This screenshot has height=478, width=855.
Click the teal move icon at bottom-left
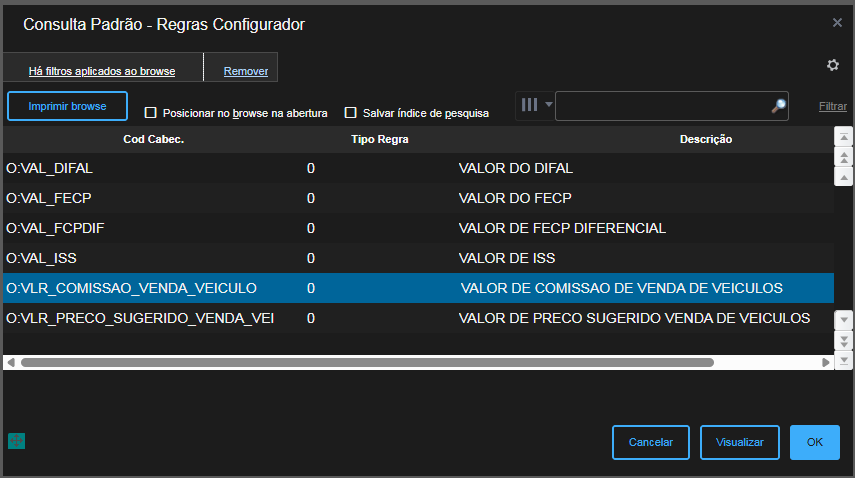pyautogui.click(x=16, y=440)
